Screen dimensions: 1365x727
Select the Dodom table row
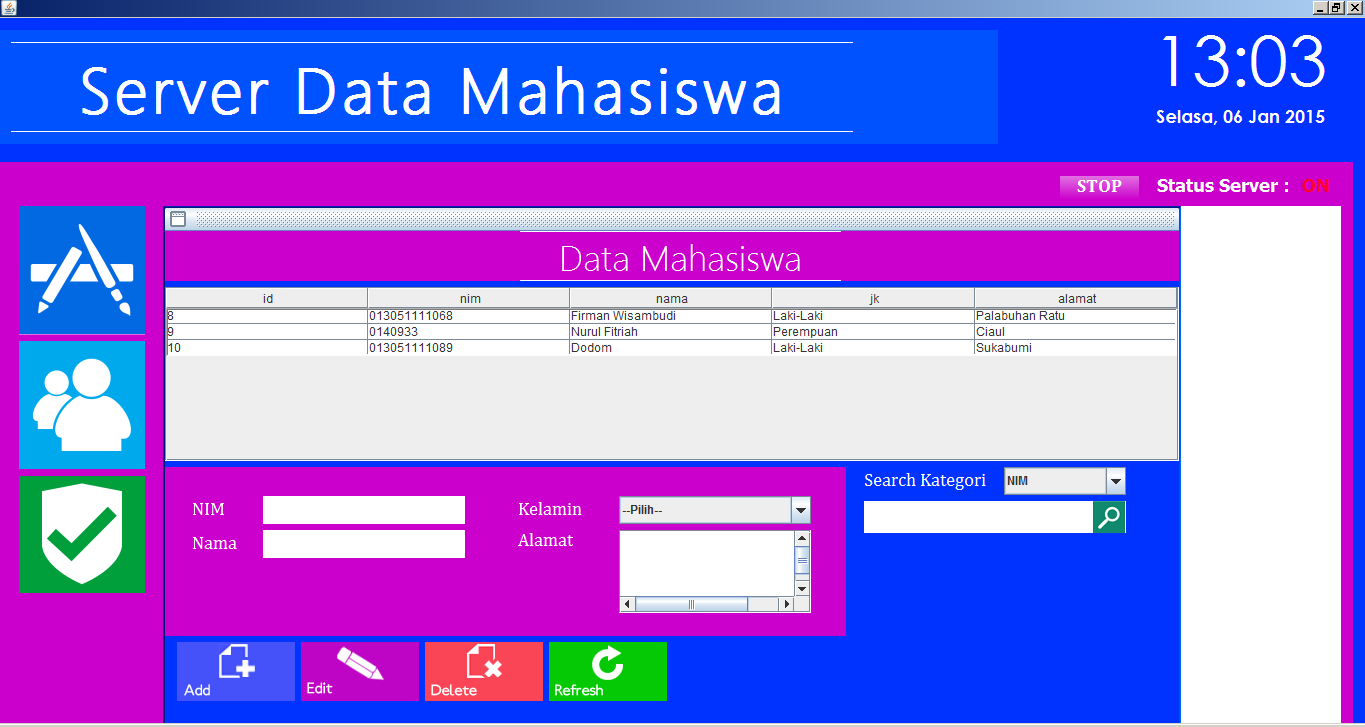tap(671, 348)
